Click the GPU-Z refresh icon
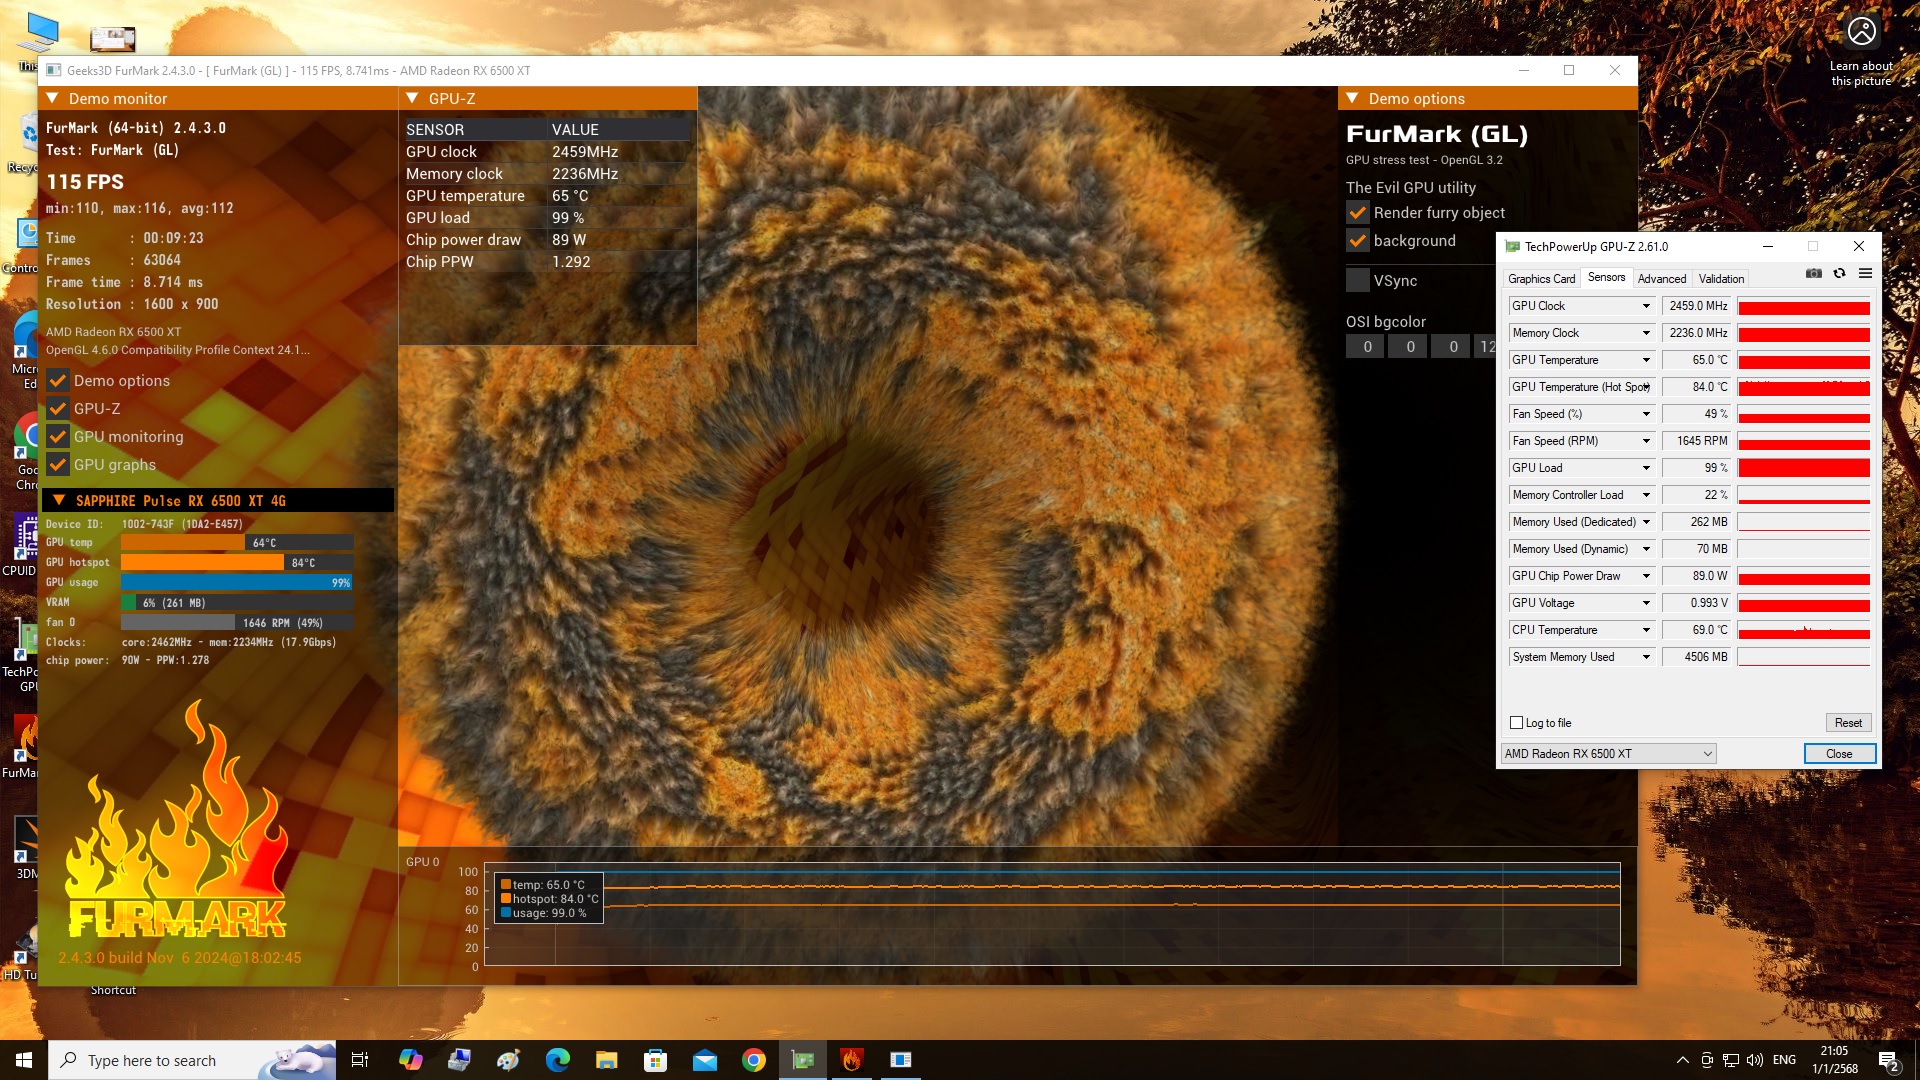Screen dimensions: 1920x1080 point(1839,274)
